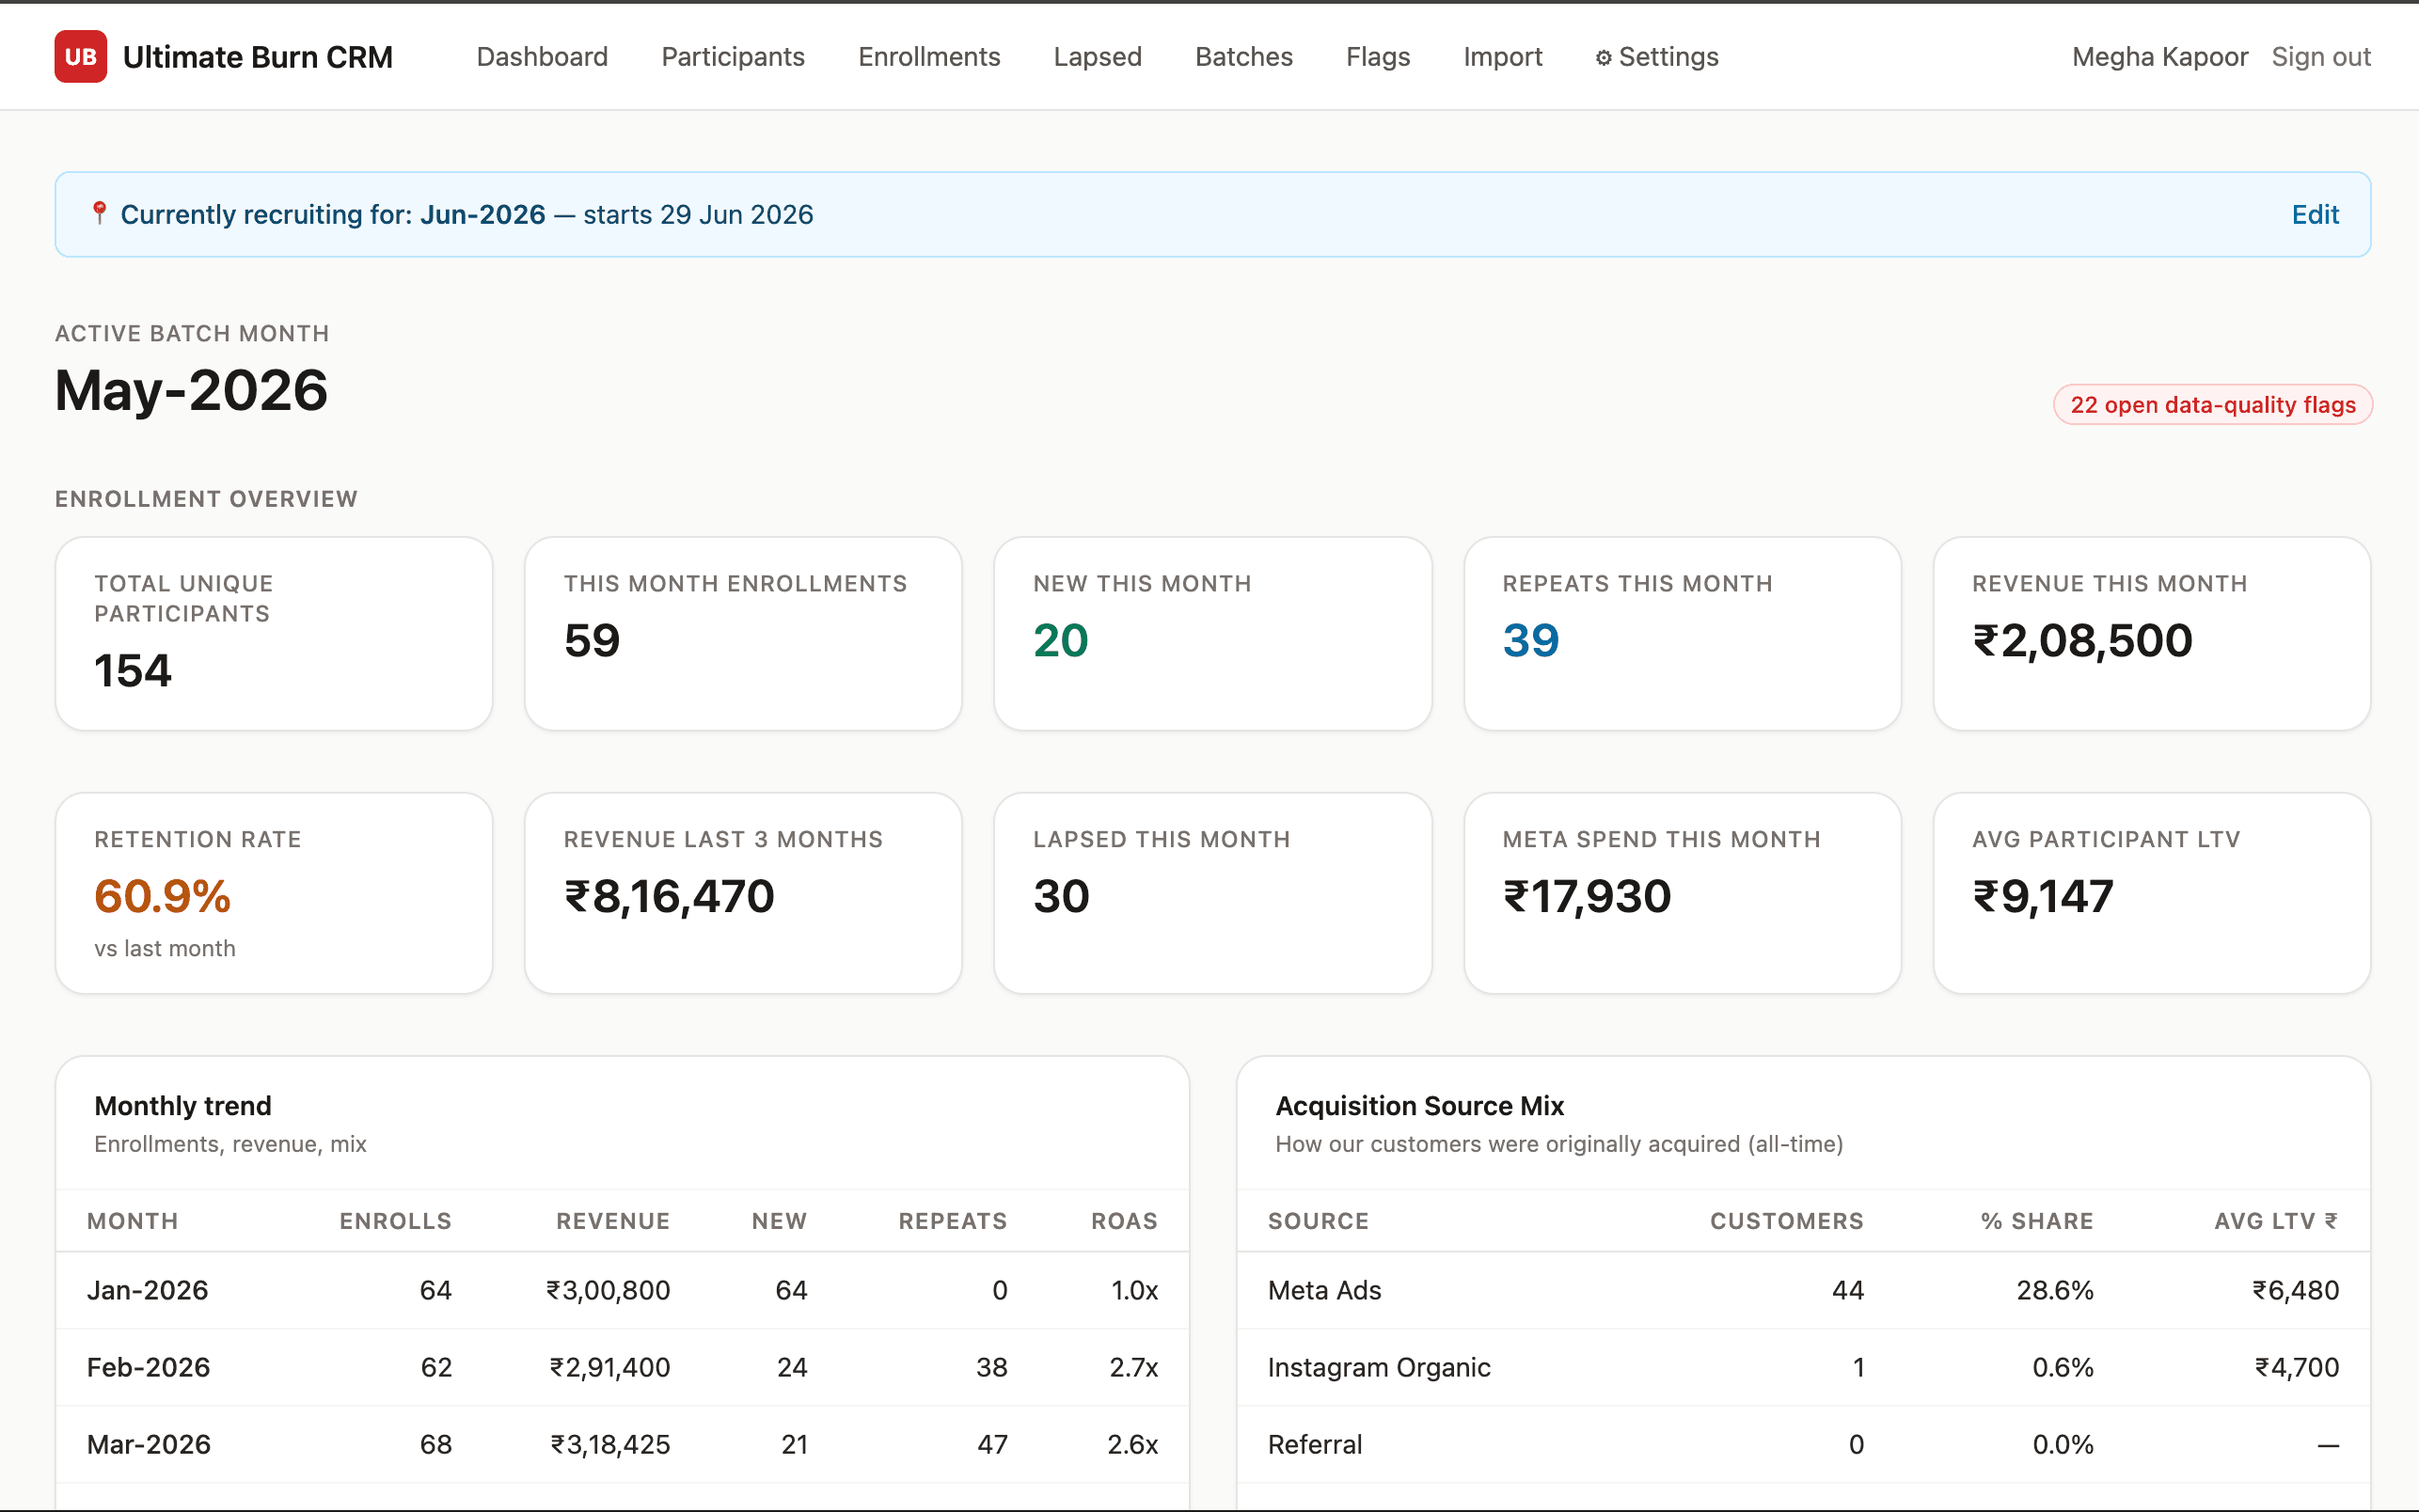The width and height of the screenshot is (2419, 1512).
Task: Click the SOURCE column header
Action: (x=1318, y=1221)
